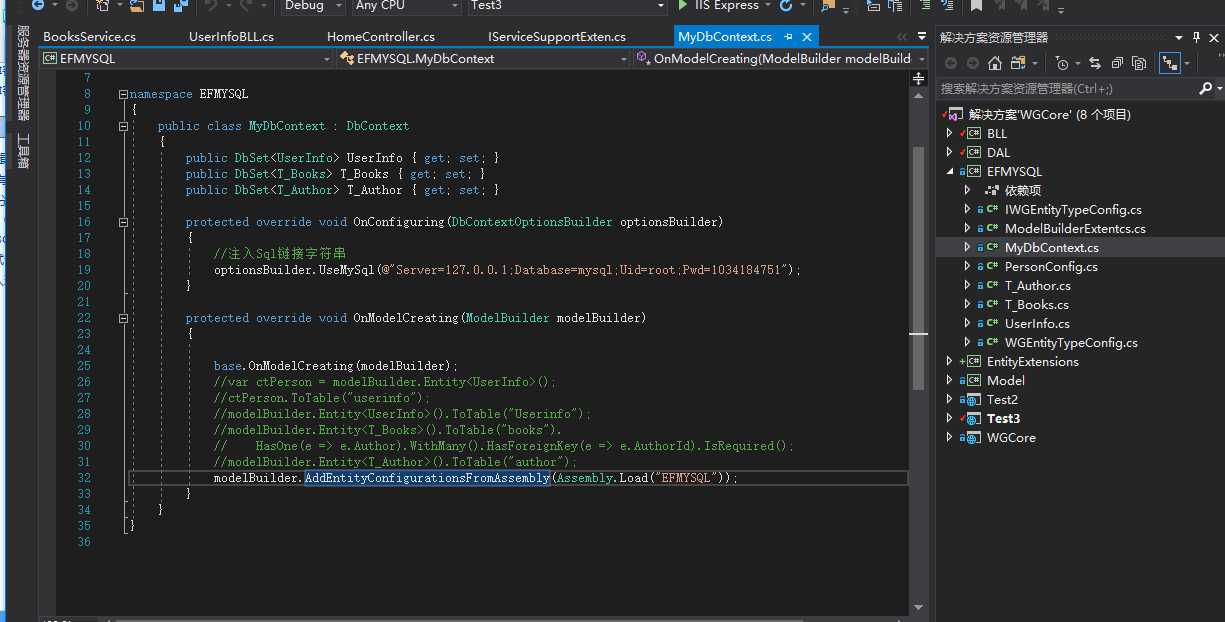Click the Home icon in Solution Explorer
This screenshot has height=622, width=1225.
pos(994,63)
